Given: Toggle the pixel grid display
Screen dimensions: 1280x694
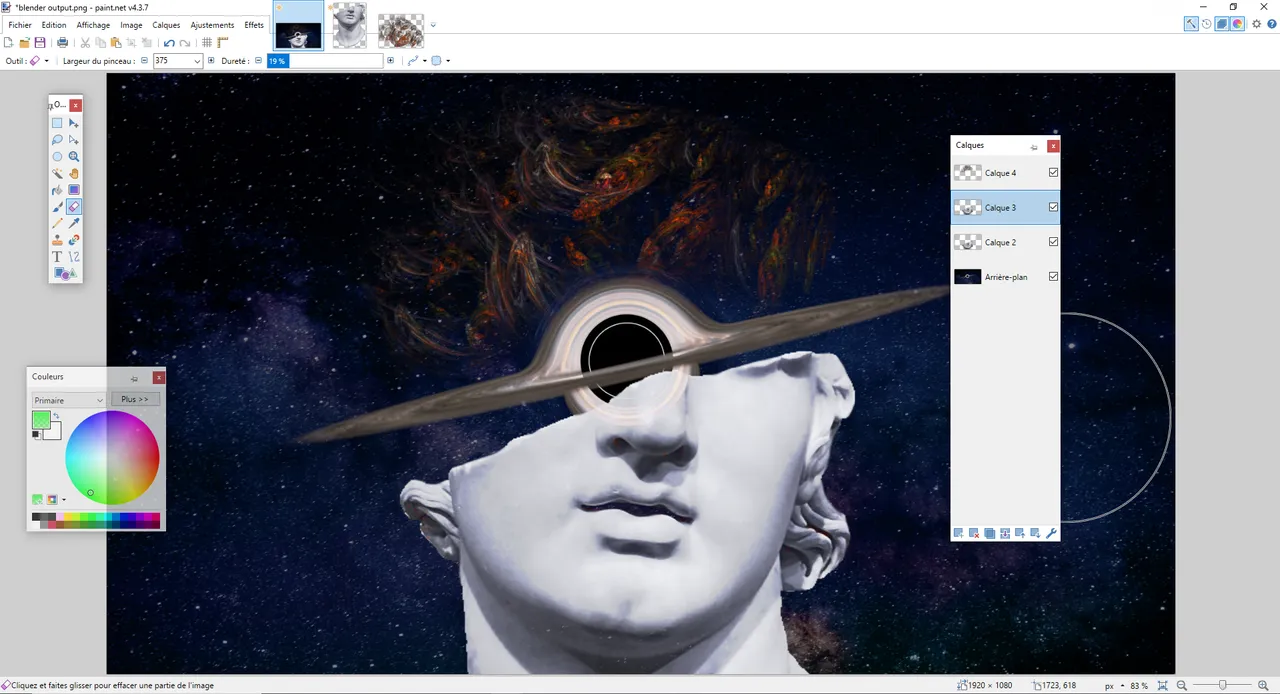Looking at the screenshot, I should pyautogui.click(x=207, y=43).
